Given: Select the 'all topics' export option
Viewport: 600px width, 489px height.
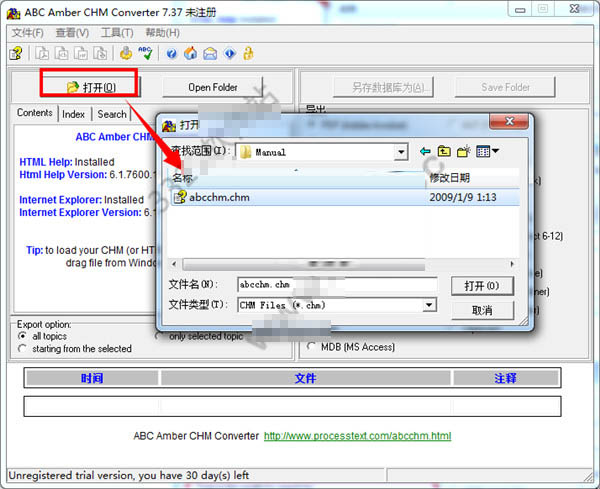Looking at the screenshot, I should (x=22, y=336).
